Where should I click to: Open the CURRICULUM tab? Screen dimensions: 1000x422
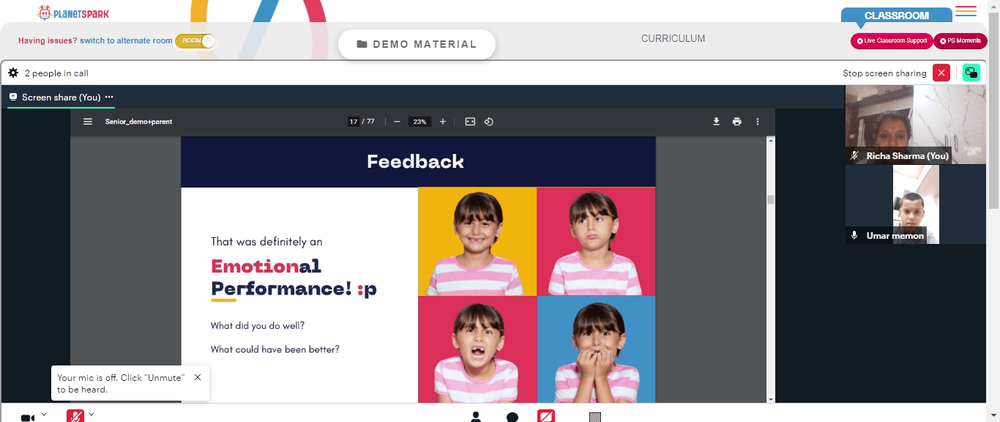673,39
